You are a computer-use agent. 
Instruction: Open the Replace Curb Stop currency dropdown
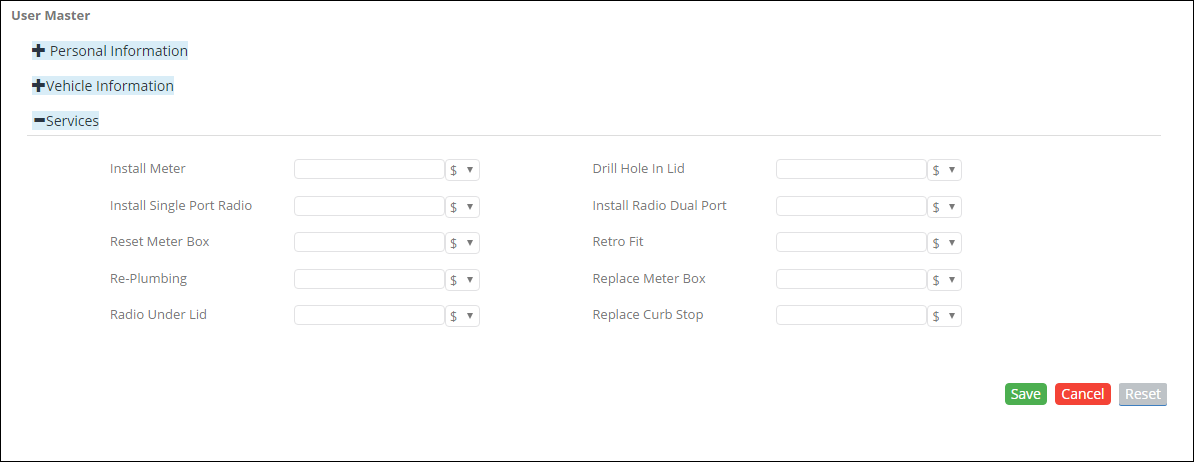pyautogui.click(x=945, y=316)
